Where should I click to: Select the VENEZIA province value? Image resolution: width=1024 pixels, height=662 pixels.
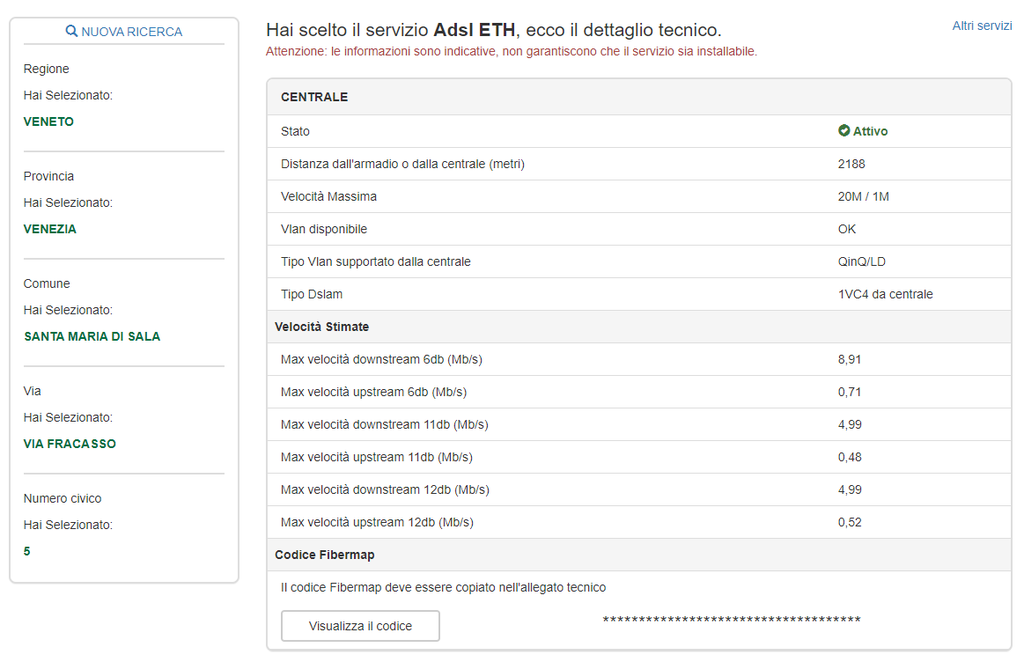coord(50,229)
